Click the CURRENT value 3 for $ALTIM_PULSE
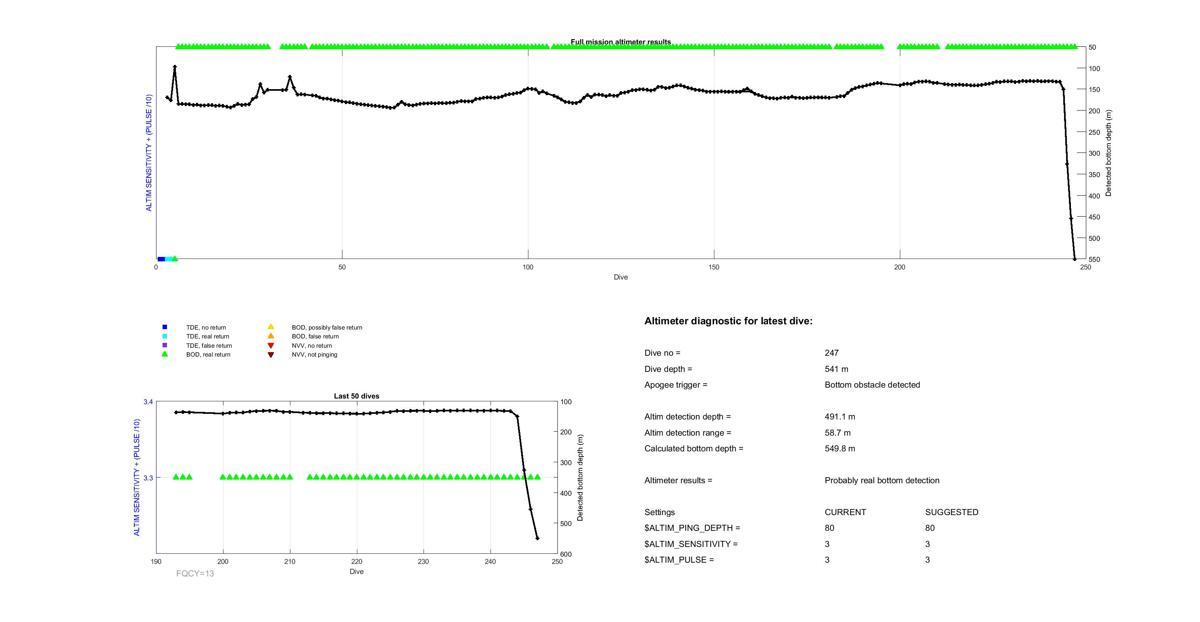The width and height of the screenshot is (1200, 622). click(x=828, y=560)
